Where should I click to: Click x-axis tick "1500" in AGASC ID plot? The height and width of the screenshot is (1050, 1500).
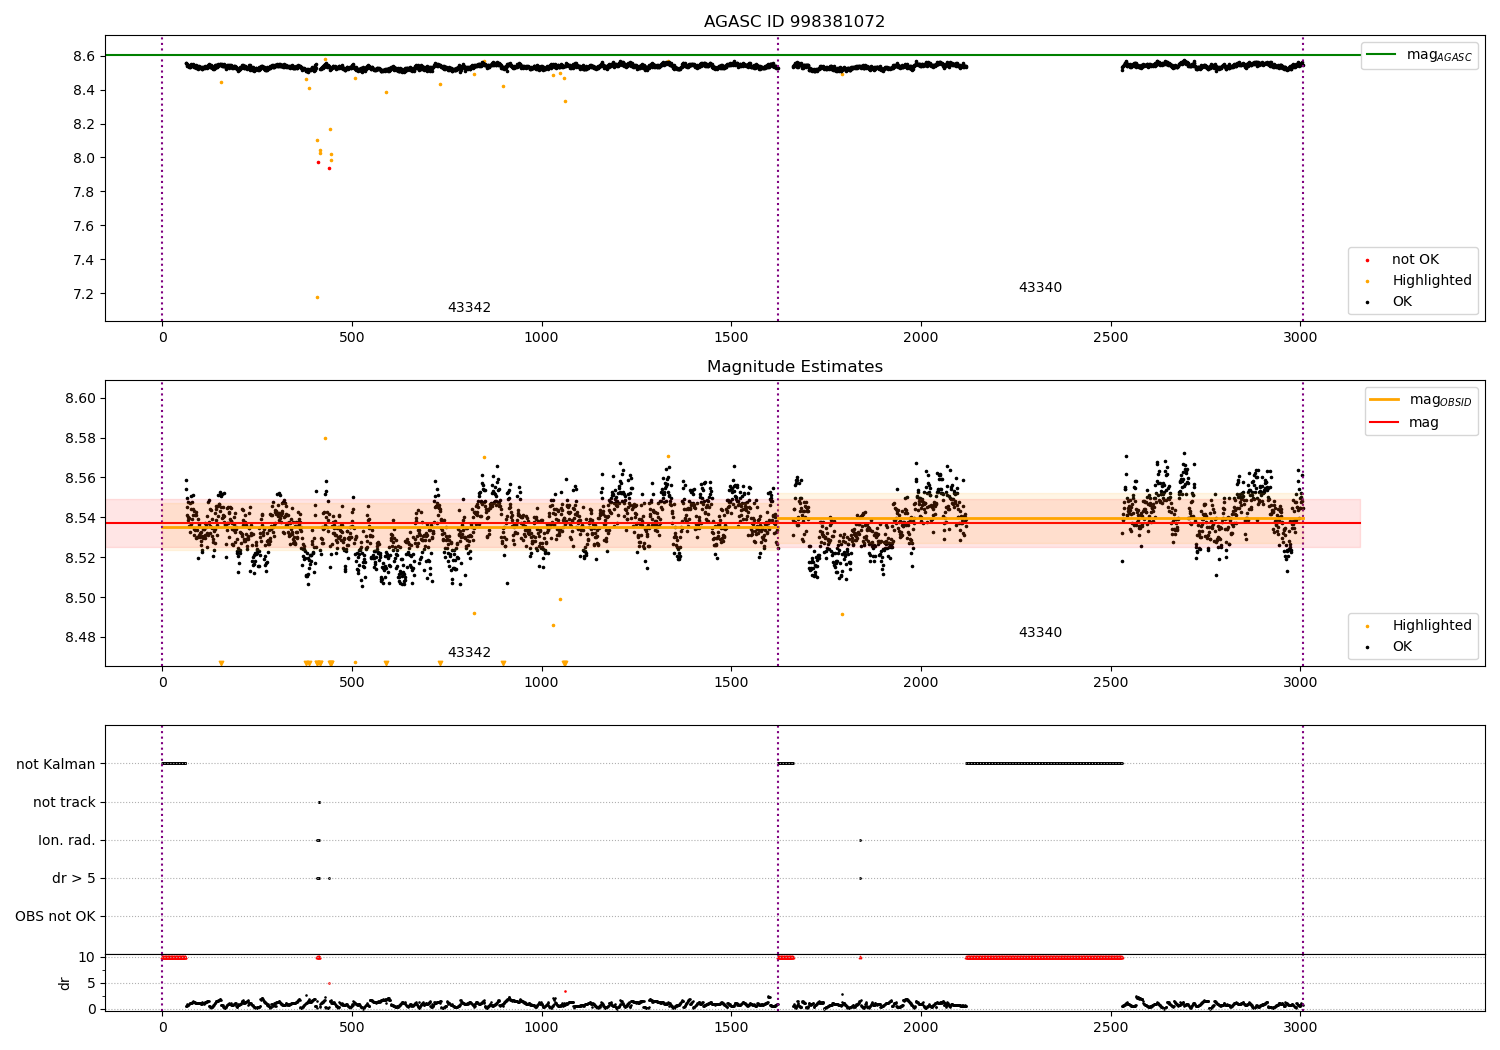(x=731, y=338)
